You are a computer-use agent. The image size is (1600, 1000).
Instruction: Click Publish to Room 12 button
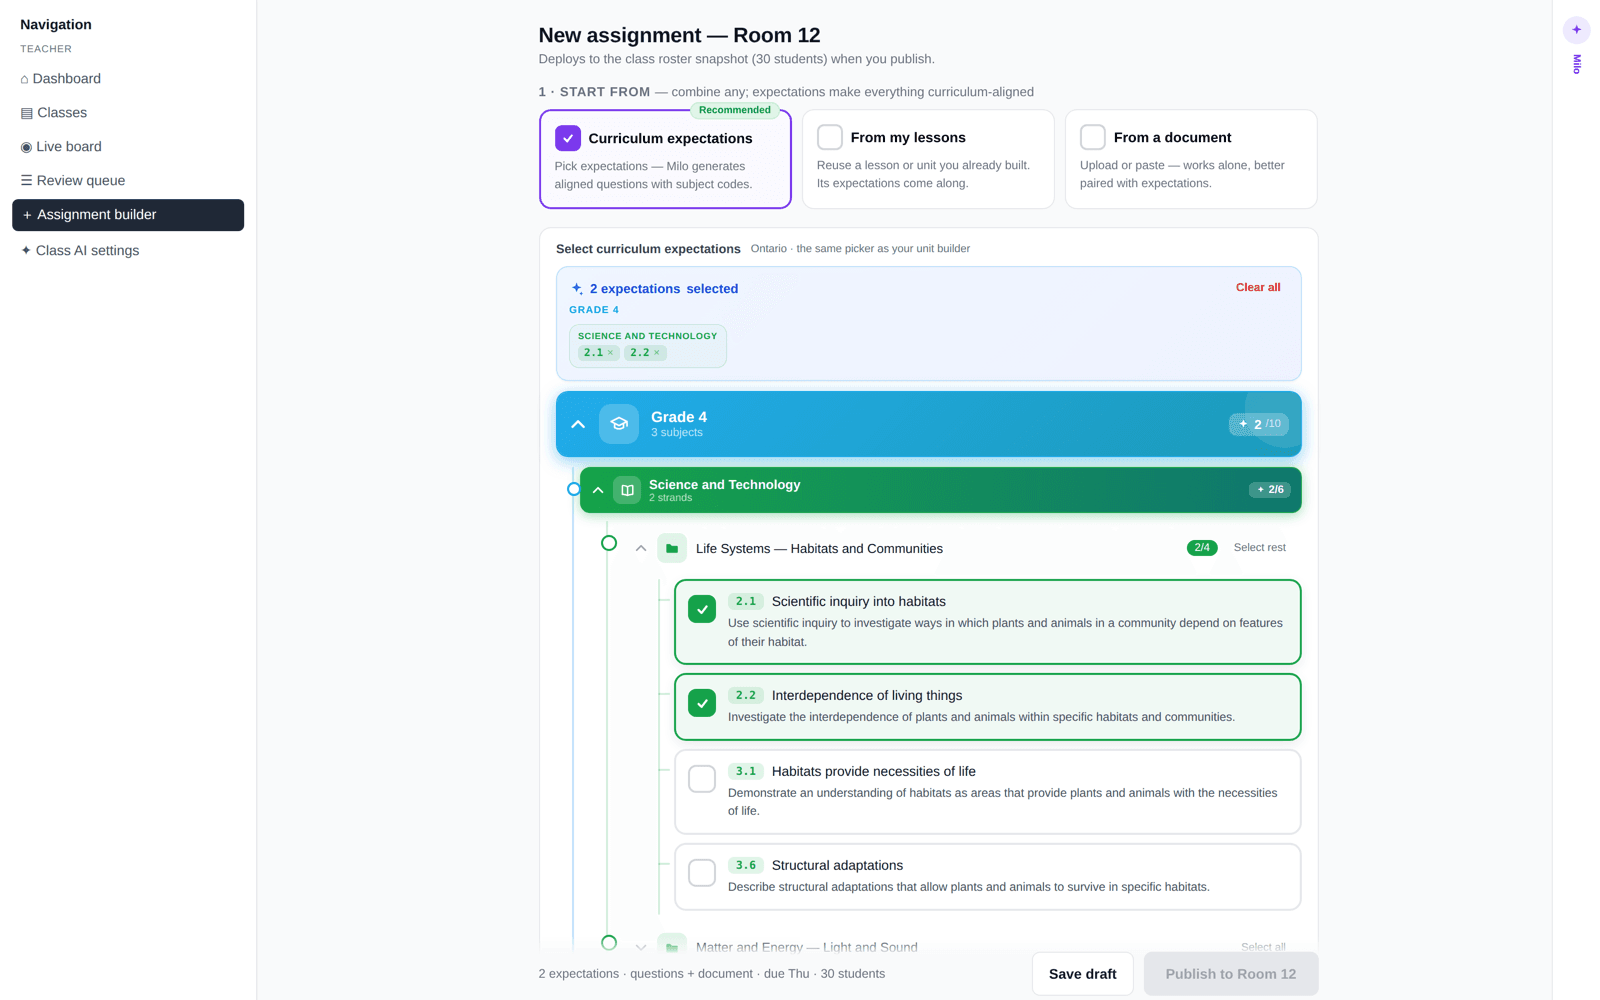(1231, 974)
